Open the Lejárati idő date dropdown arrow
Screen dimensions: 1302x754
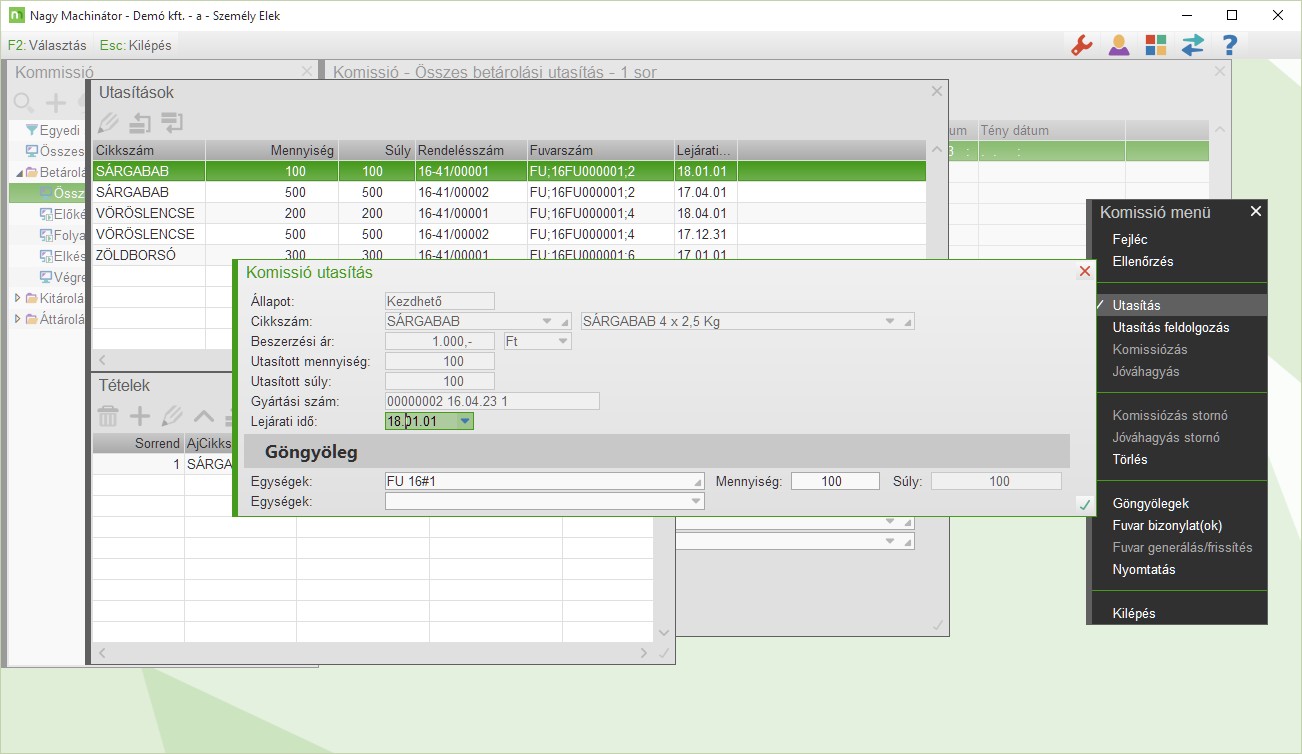464,422
